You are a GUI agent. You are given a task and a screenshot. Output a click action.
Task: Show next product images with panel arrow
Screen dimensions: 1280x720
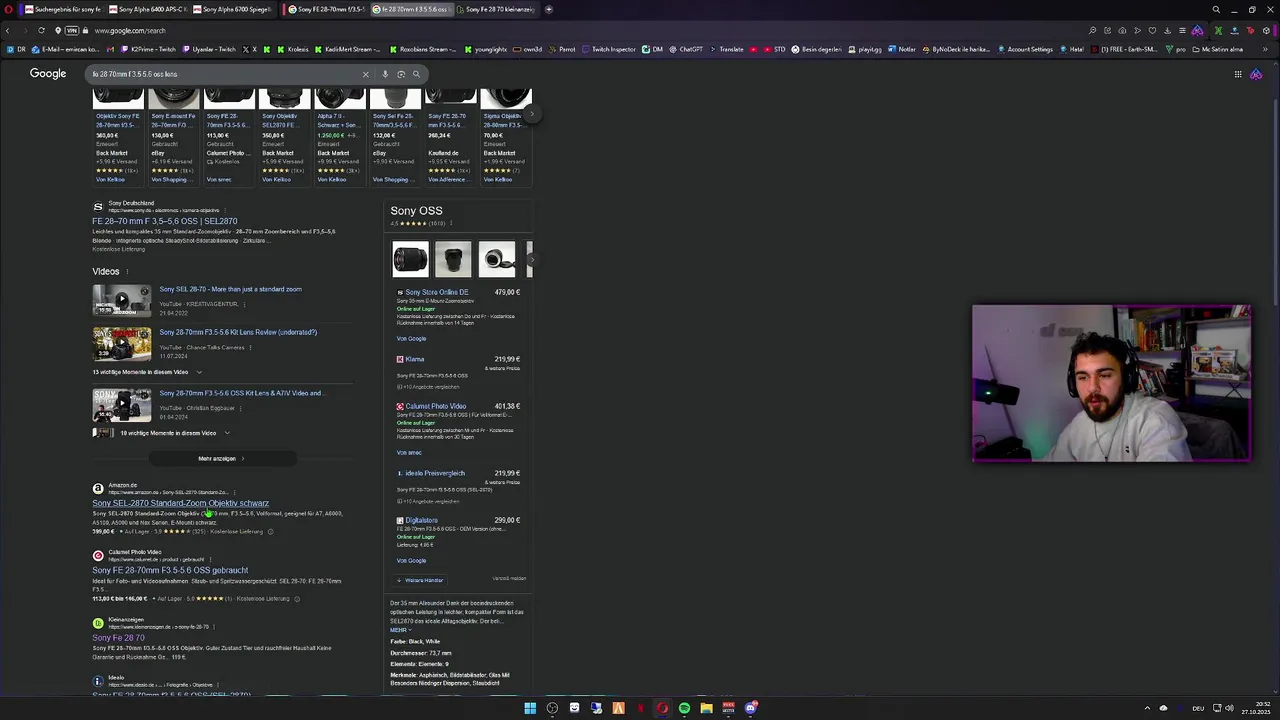point(530,259)
